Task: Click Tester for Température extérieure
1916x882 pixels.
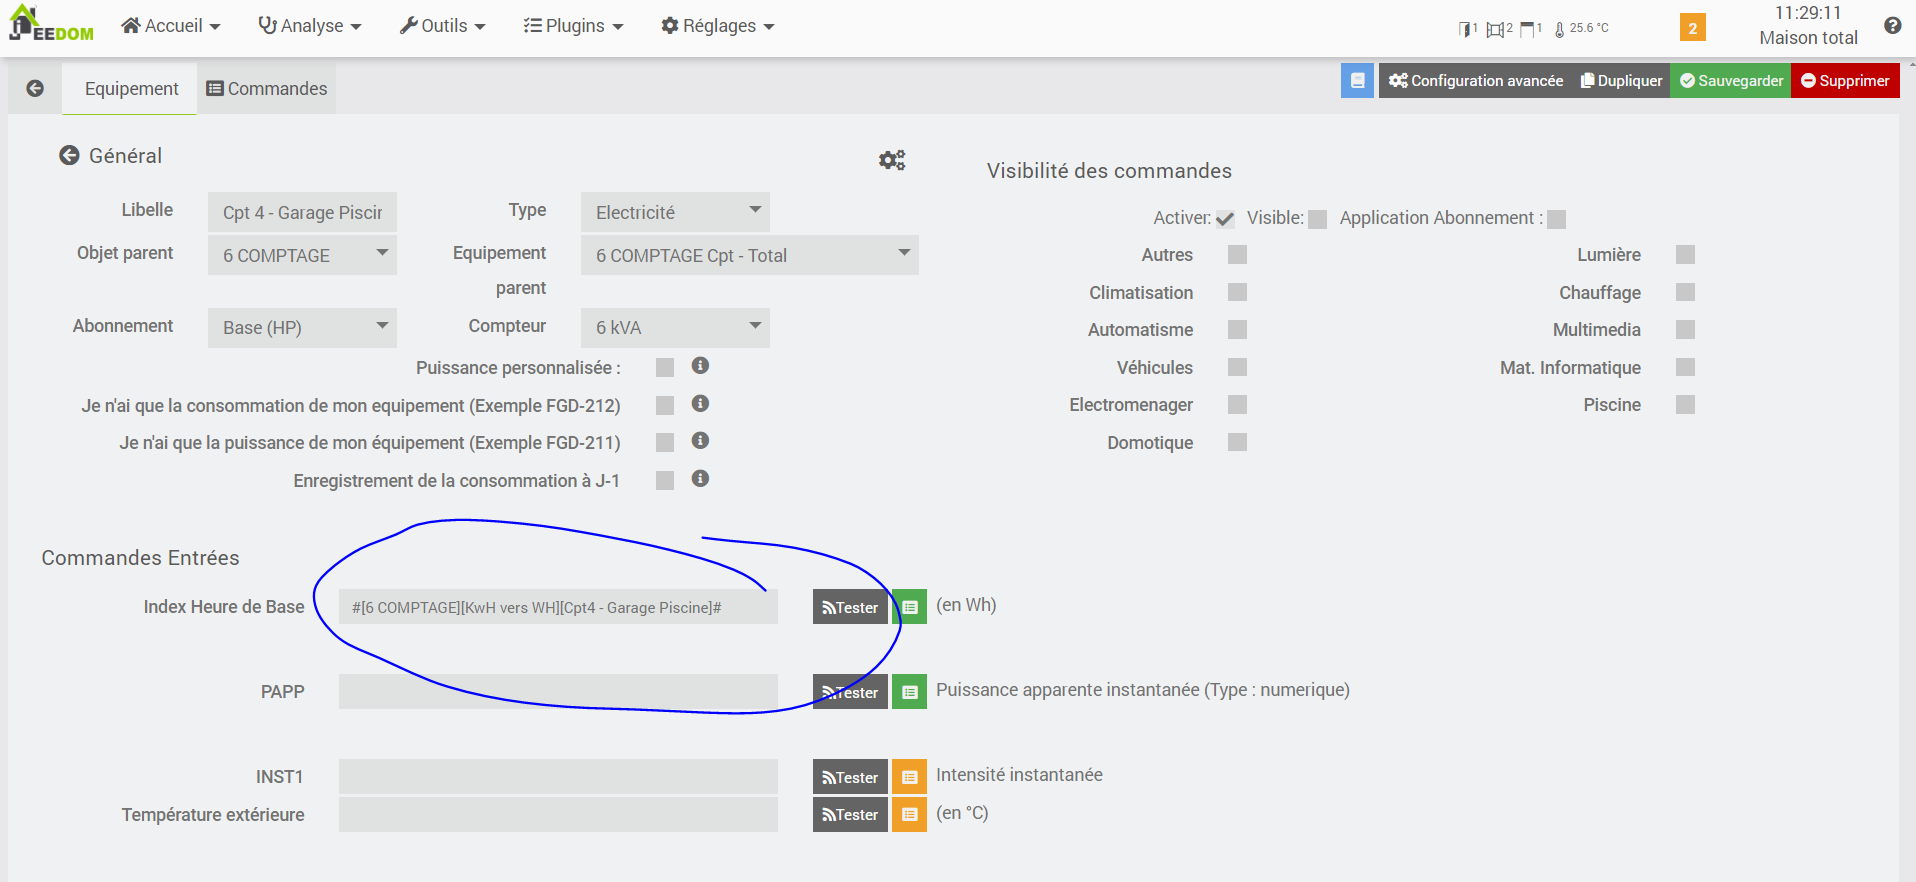Action: [850, 814]
